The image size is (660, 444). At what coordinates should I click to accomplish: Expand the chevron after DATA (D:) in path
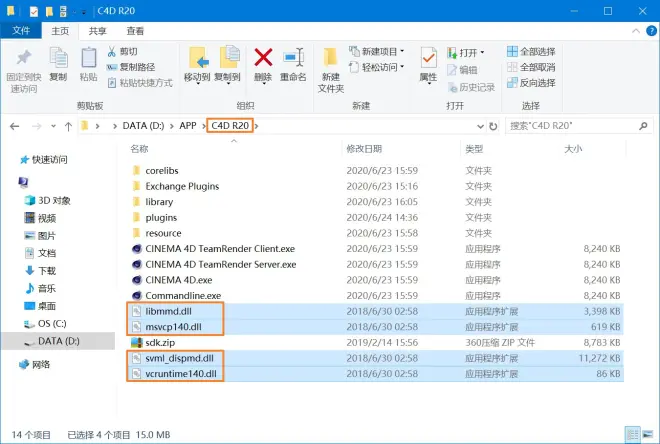pos(172,126)
